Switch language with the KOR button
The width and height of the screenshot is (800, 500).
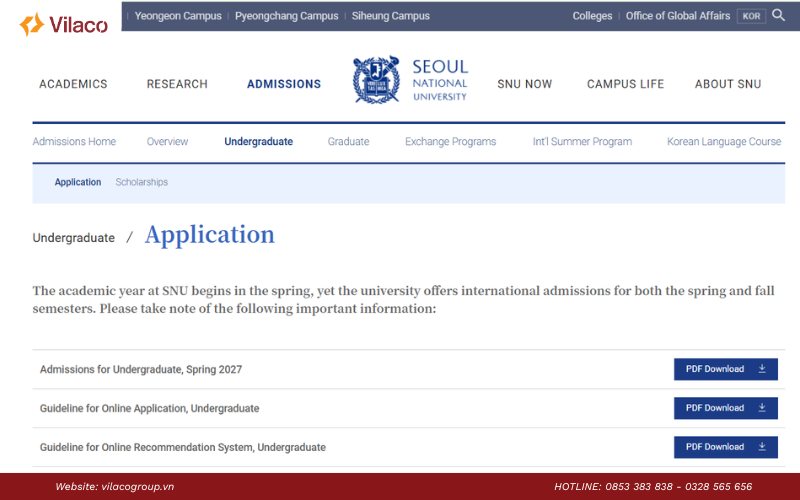click(x=751, y=16)
